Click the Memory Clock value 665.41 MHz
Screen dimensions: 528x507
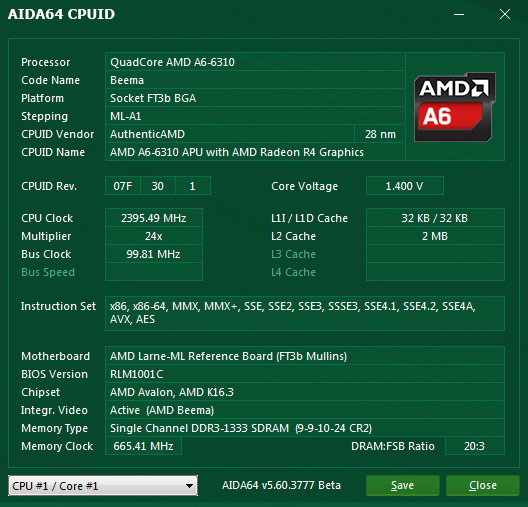tap(143, 446)
